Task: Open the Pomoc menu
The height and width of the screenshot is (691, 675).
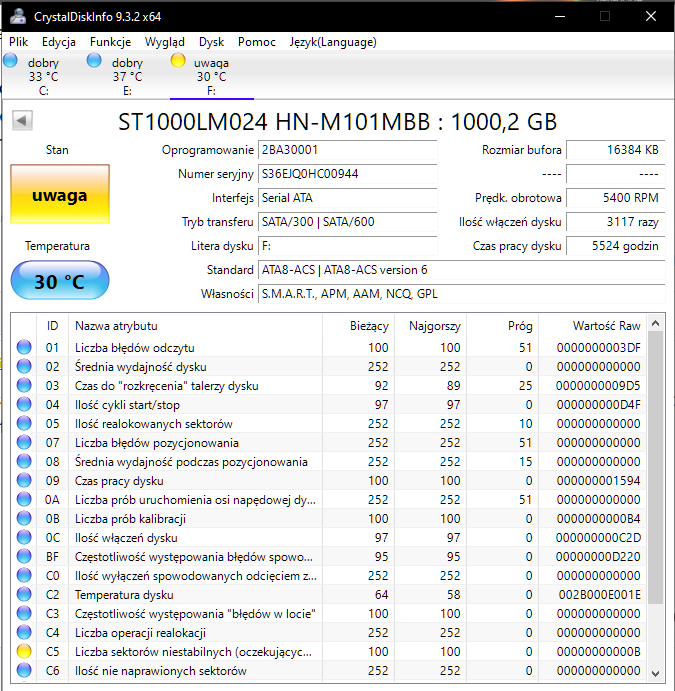Action: click(x=257, y=42)
